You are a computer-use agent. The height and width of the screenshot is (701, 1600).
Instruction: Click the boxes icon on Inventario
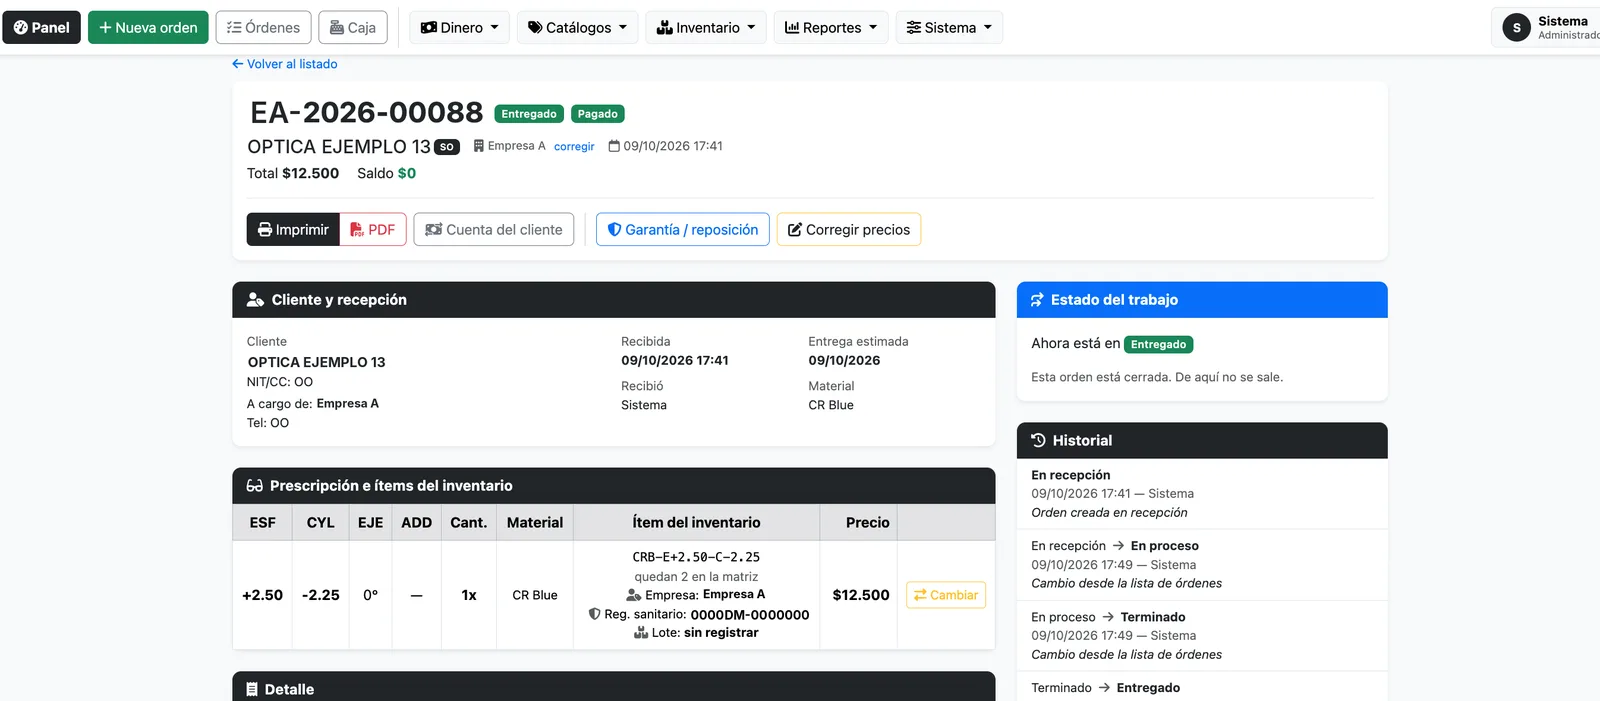click(x=664, y=28)
